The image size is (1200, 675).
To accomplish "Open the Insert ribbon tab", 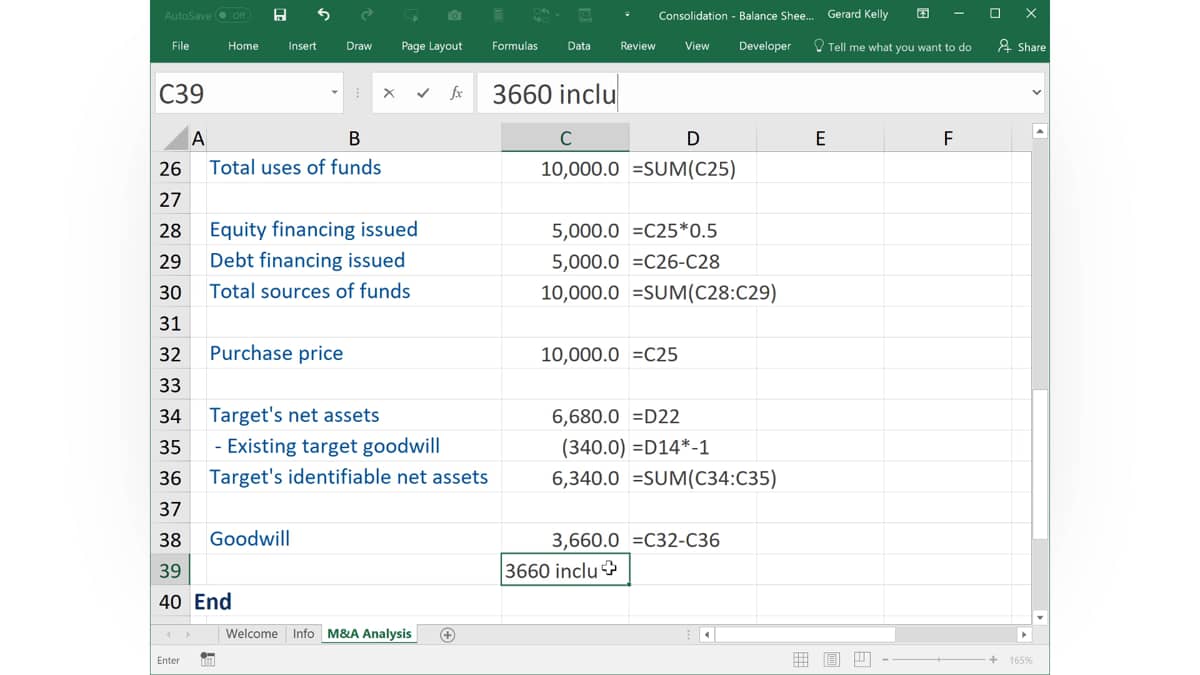I will pyautogui.click(x=302, y=46).
